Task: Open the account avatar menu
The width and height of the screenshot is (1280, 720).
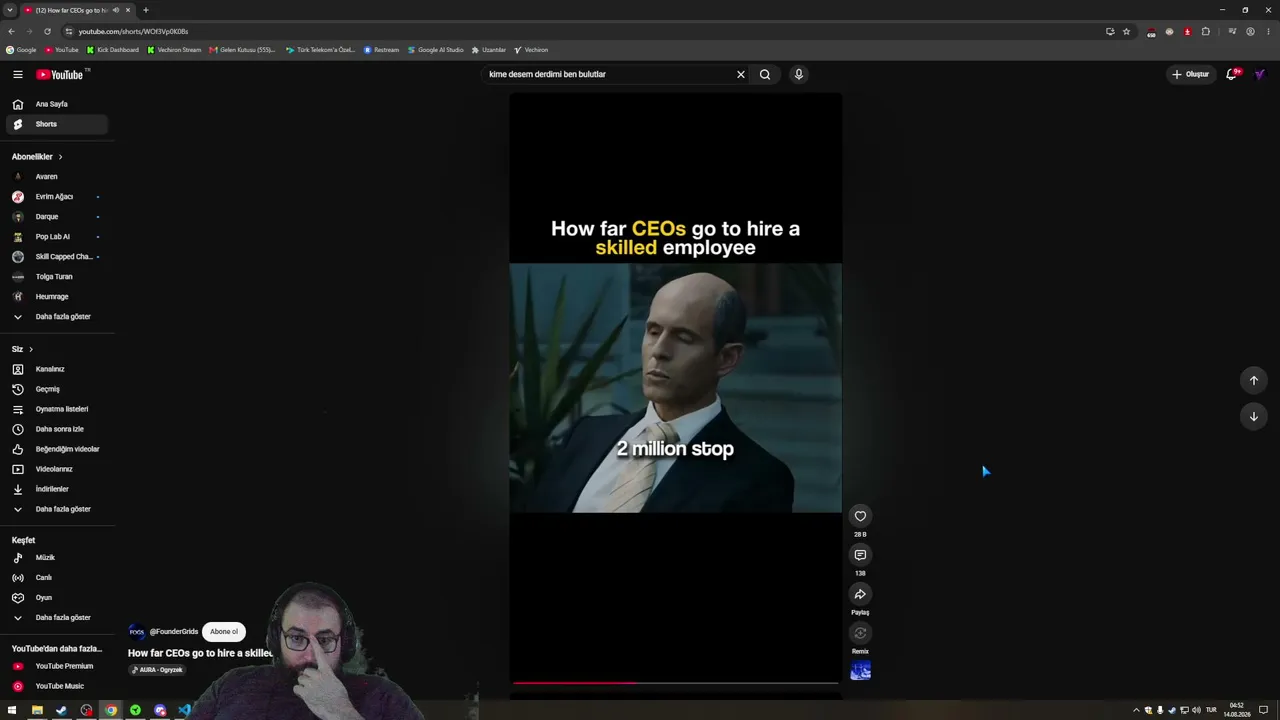Action: (1260, 74)
